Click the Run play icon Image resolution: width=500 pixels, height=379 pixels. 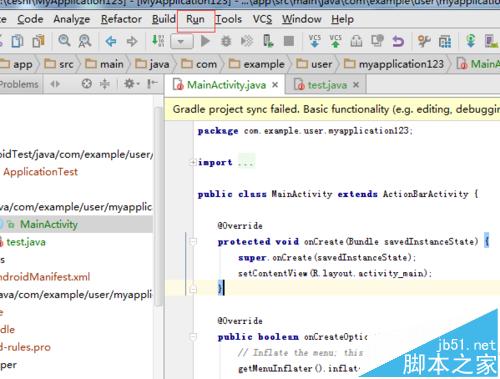[x=205, y=41]
